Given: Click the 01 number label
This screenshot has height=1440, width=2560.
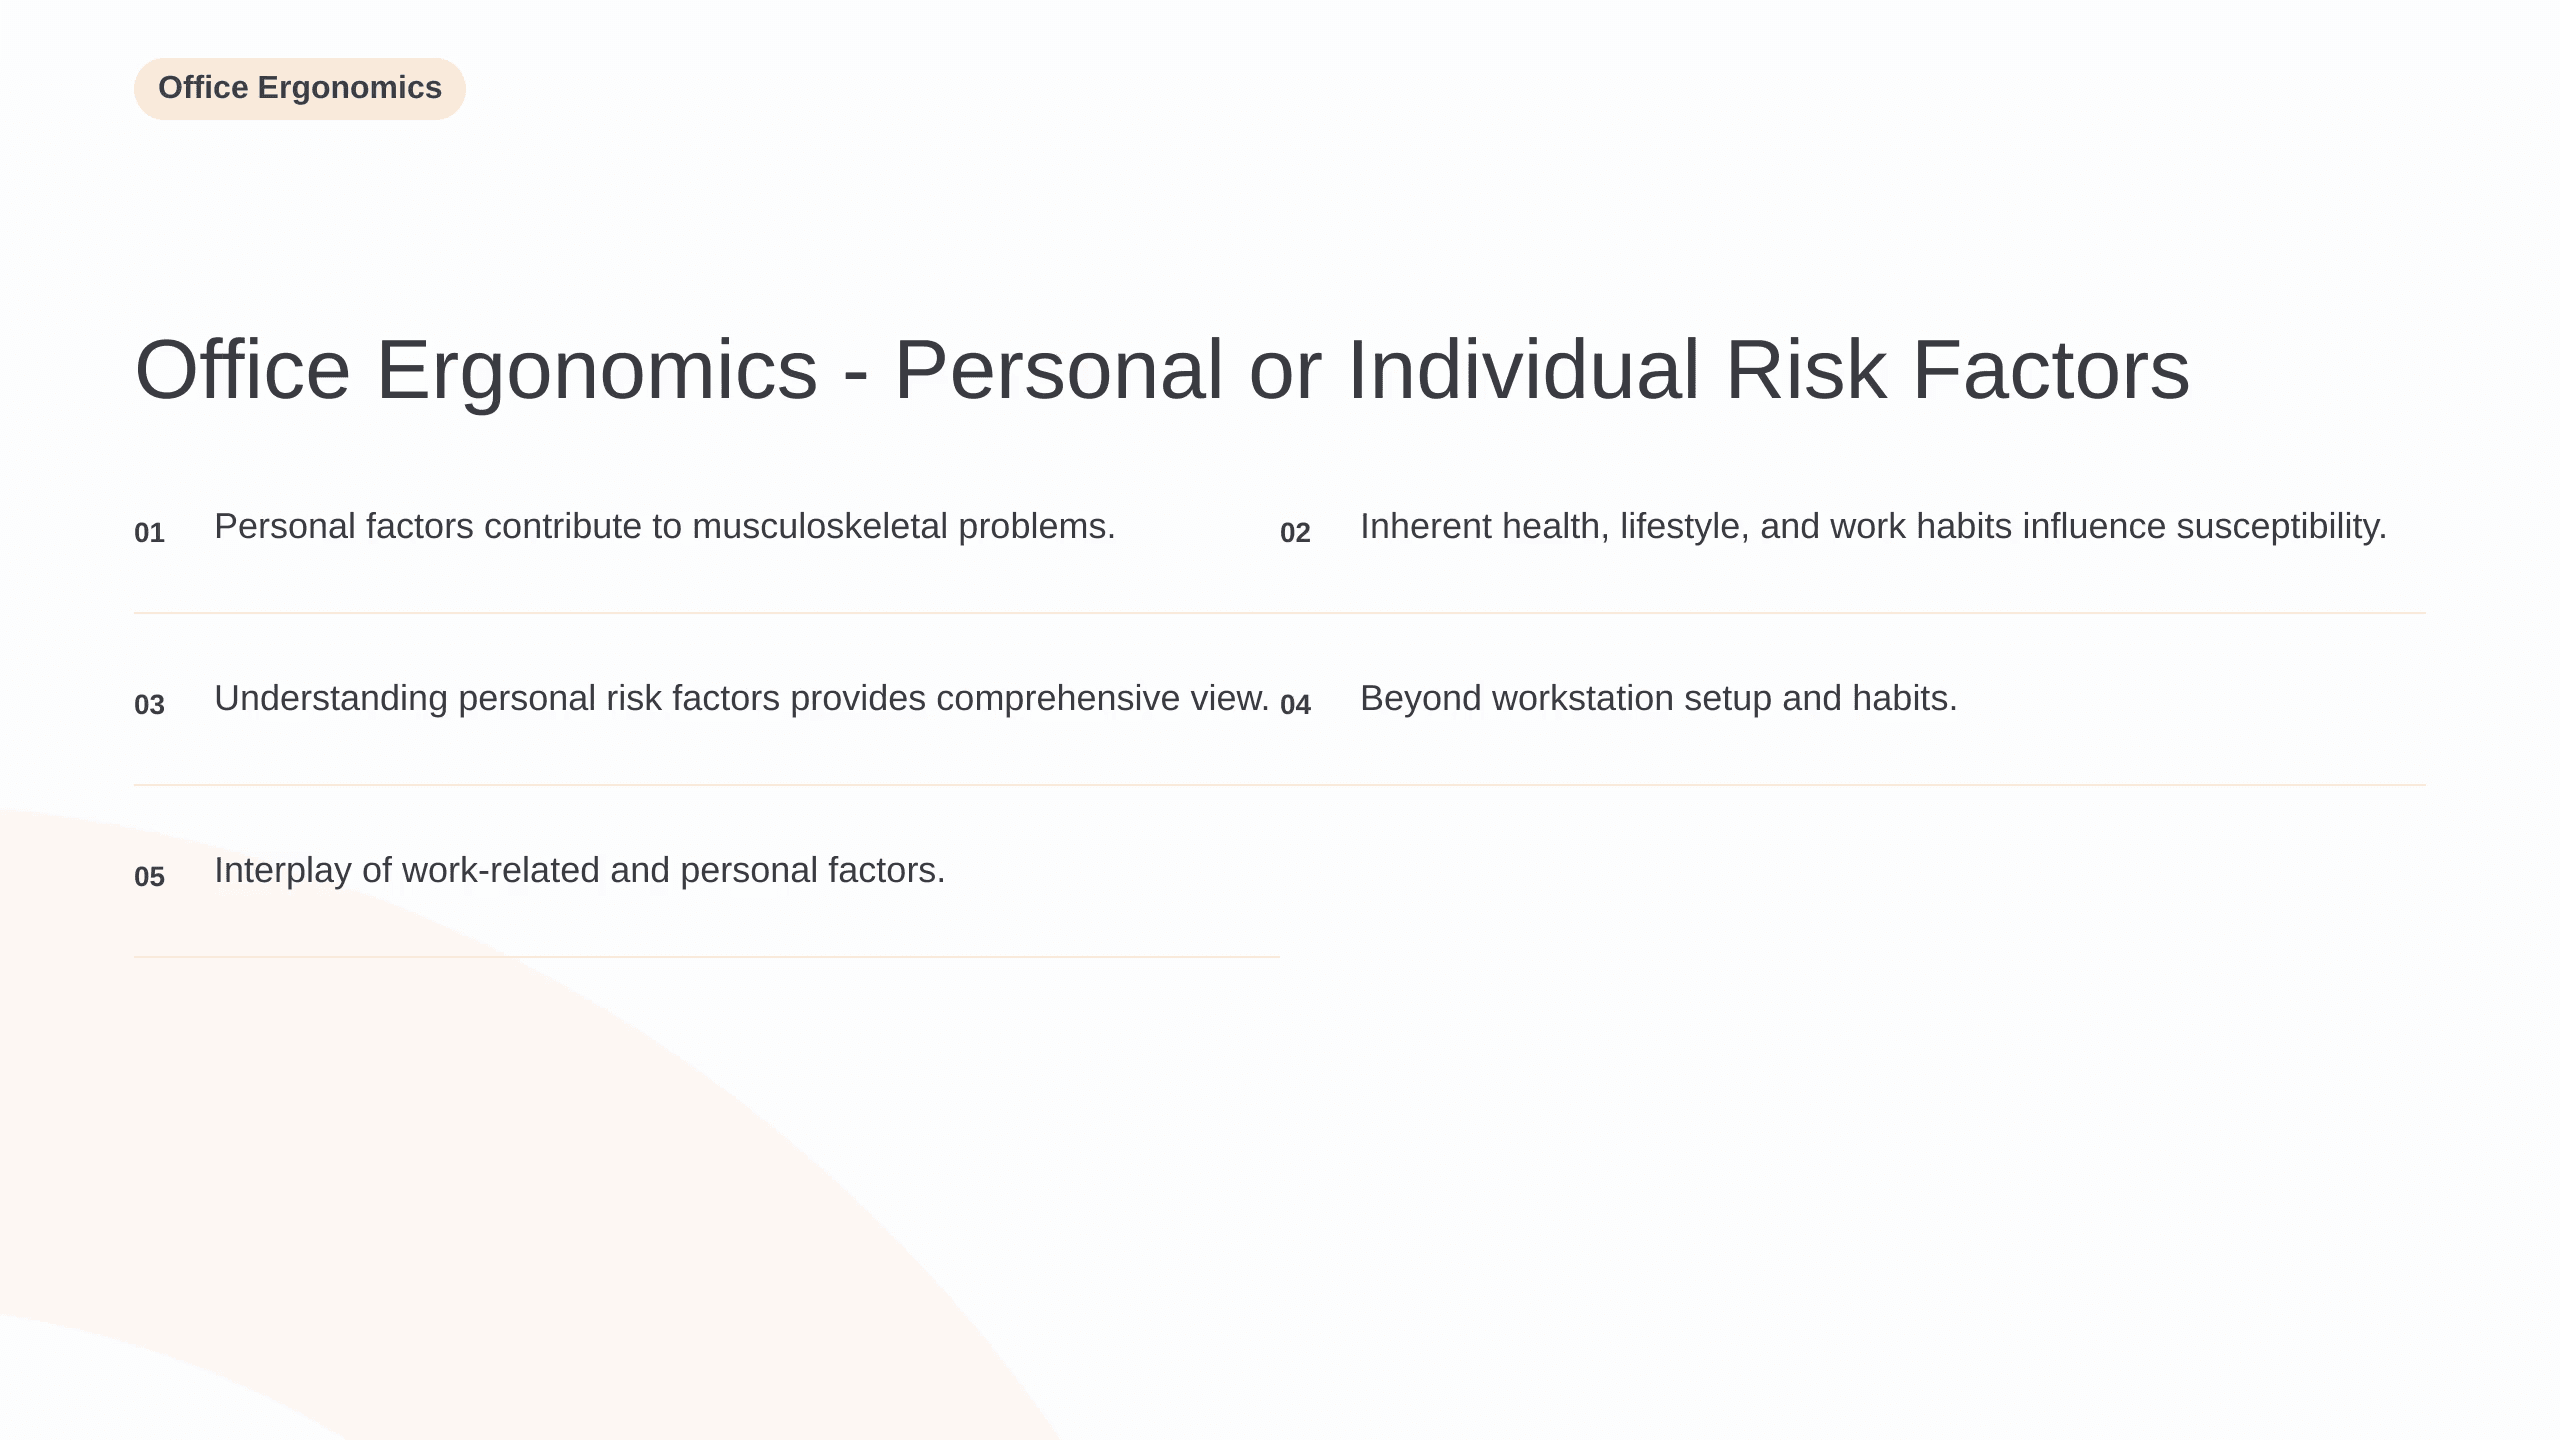Looking at the screenshot, I should coord(149,533).
